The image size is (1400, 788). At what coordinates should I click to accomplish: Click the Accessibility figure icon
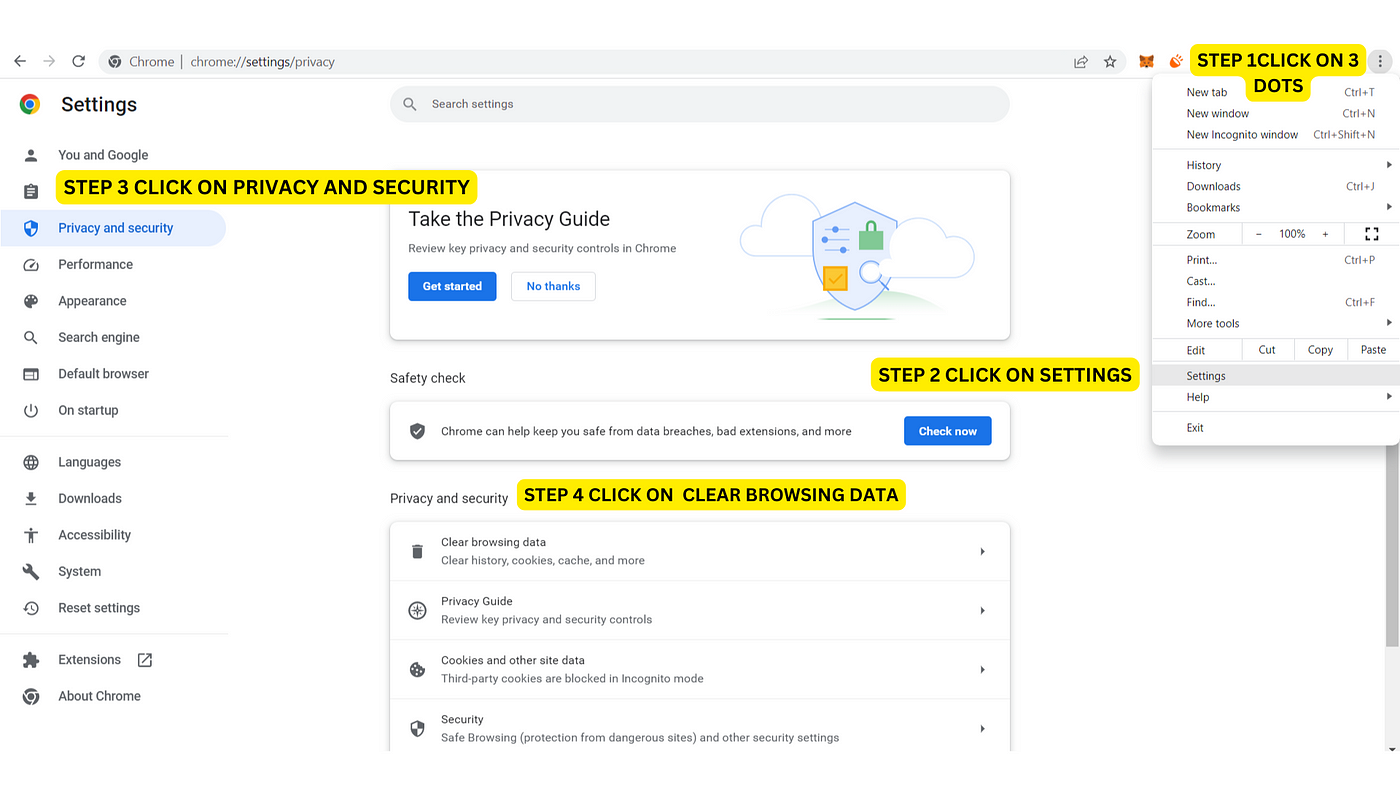[x=31, y=535]
